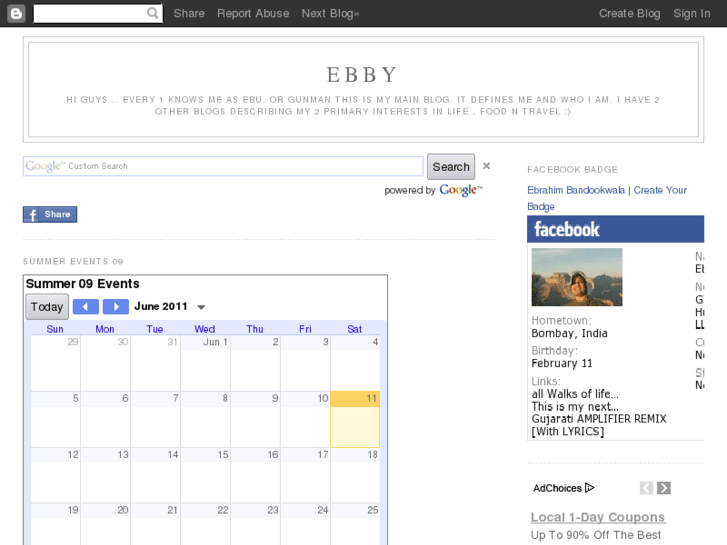Click Sign In
The image size is (727, 545).
tap(692, 13)
